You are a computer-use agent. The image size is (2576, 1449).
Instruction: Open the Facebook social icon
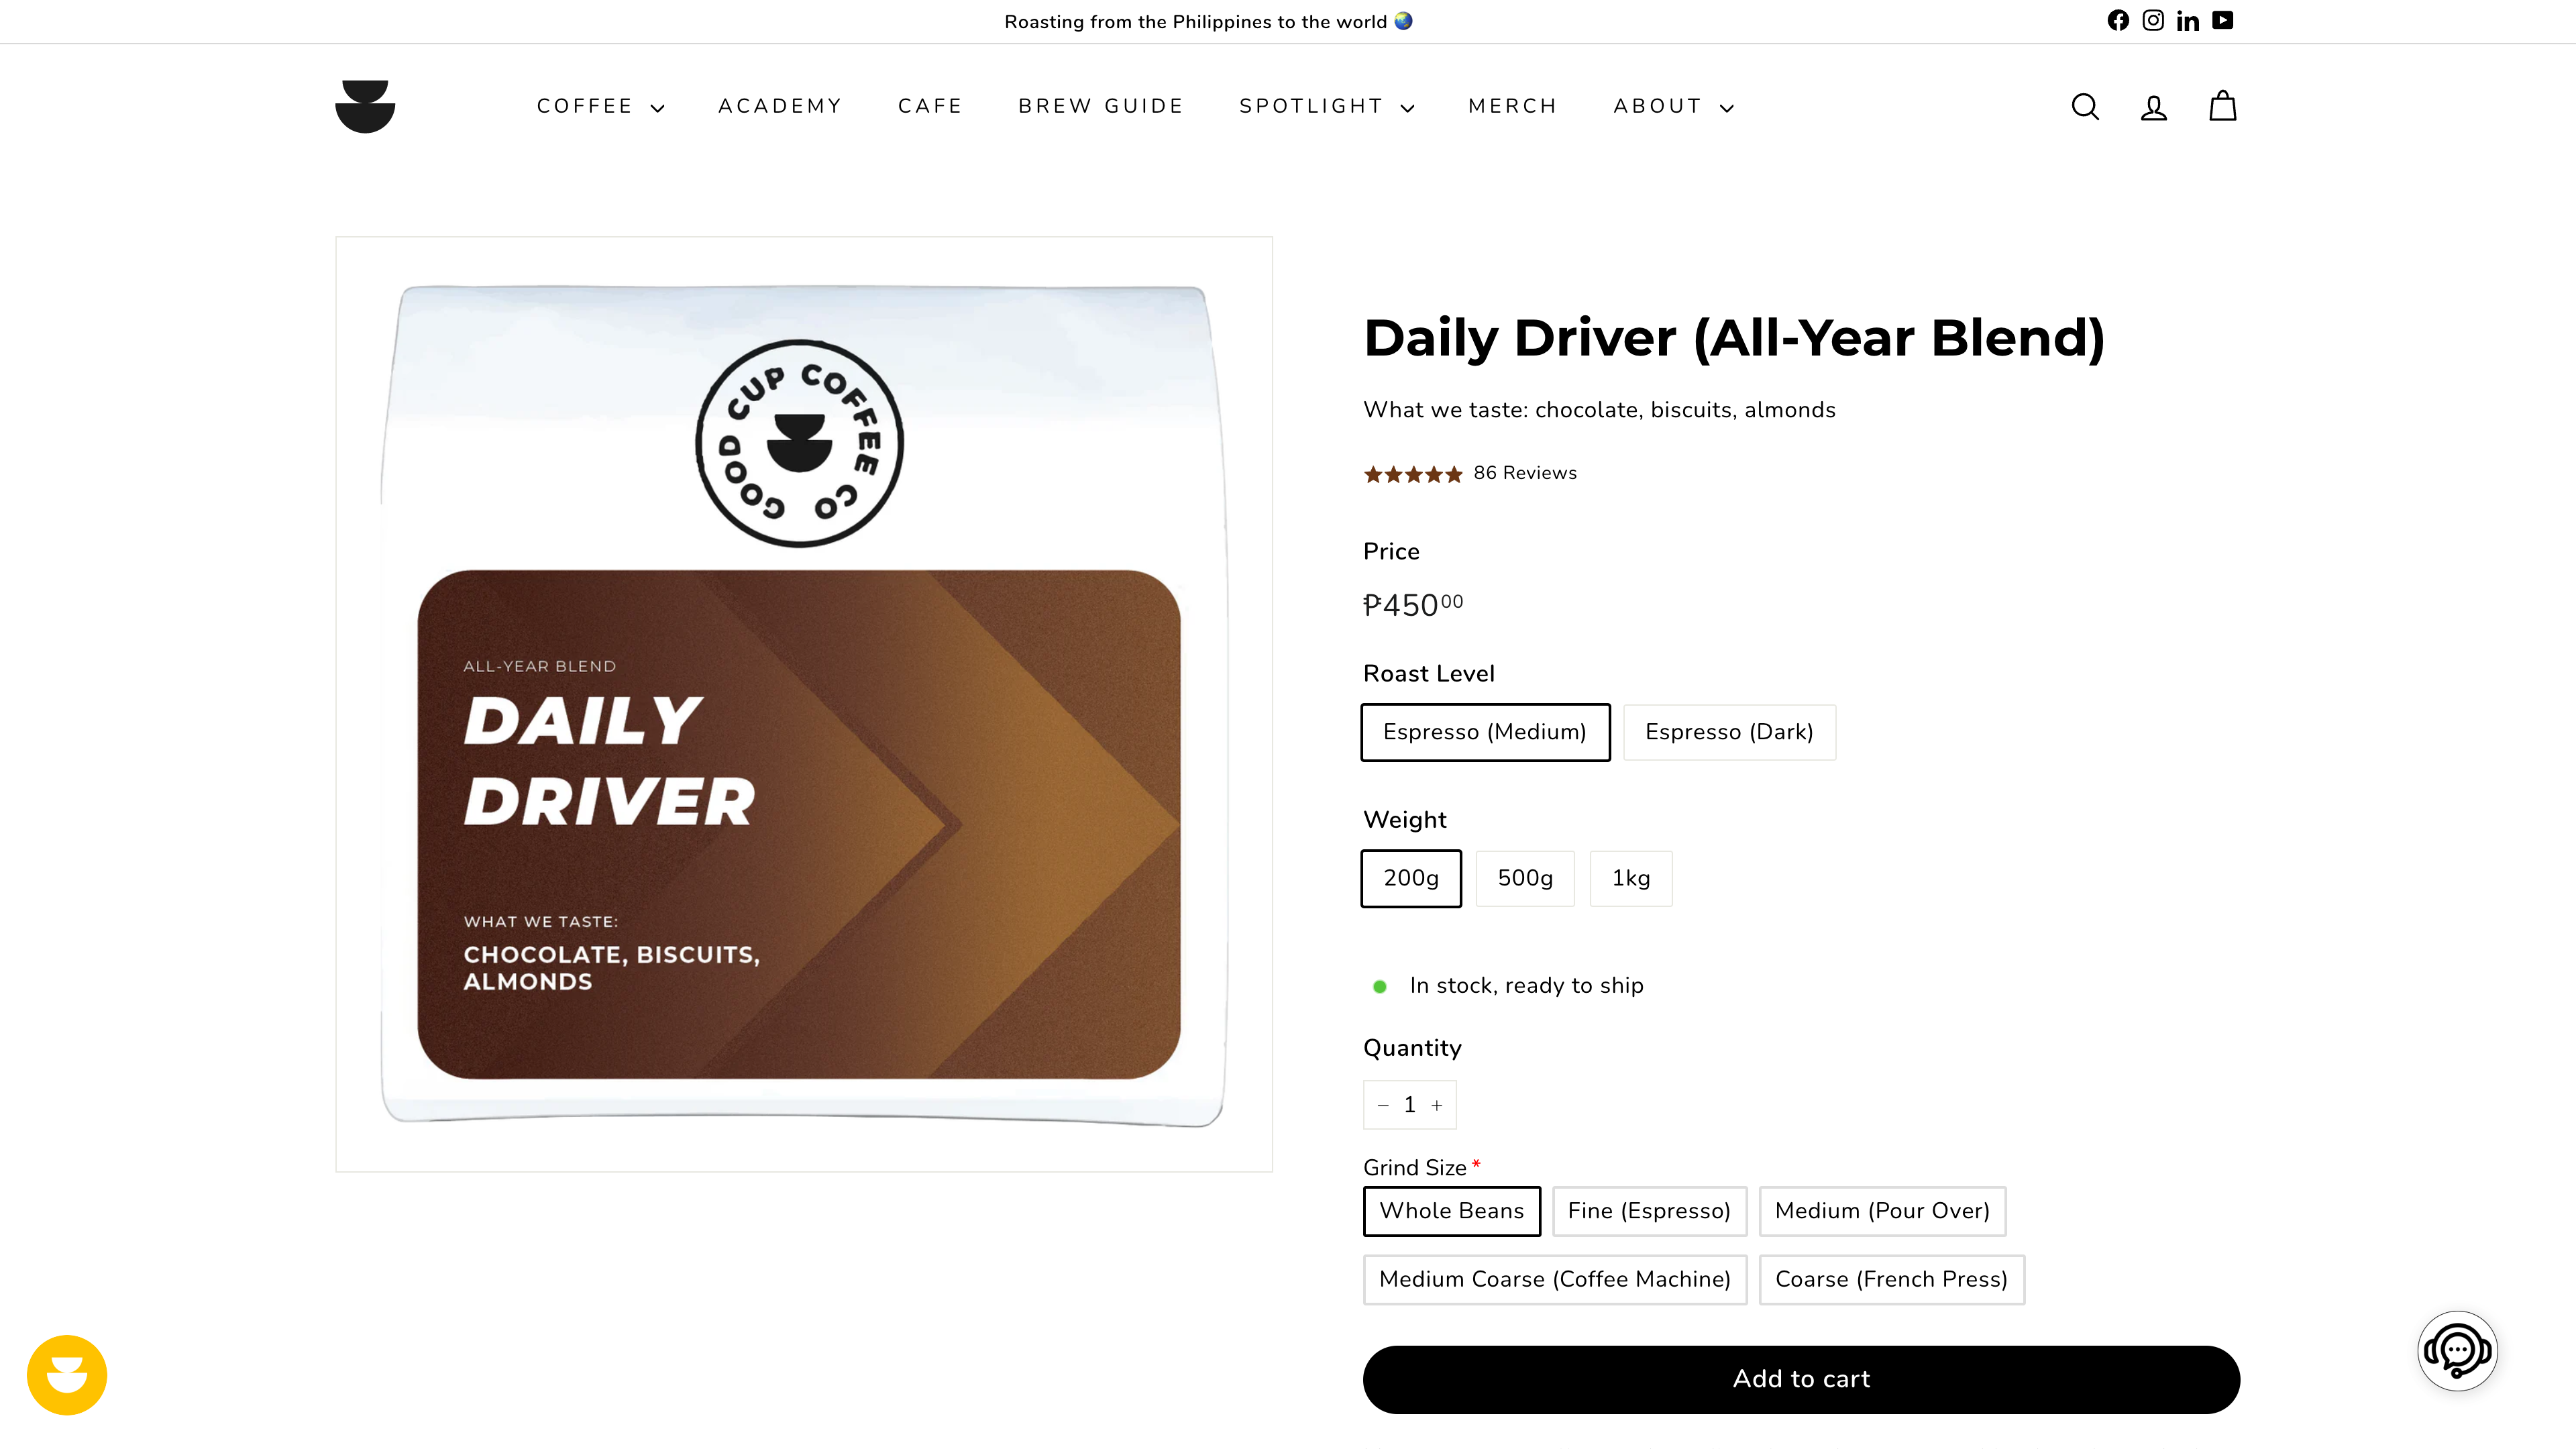tap(2118, 21)
